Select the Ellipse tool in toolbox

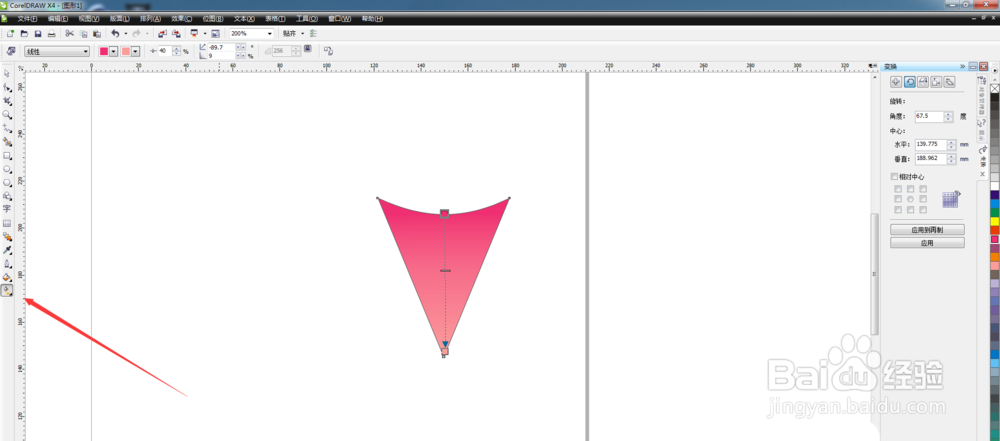pos(7,169)
